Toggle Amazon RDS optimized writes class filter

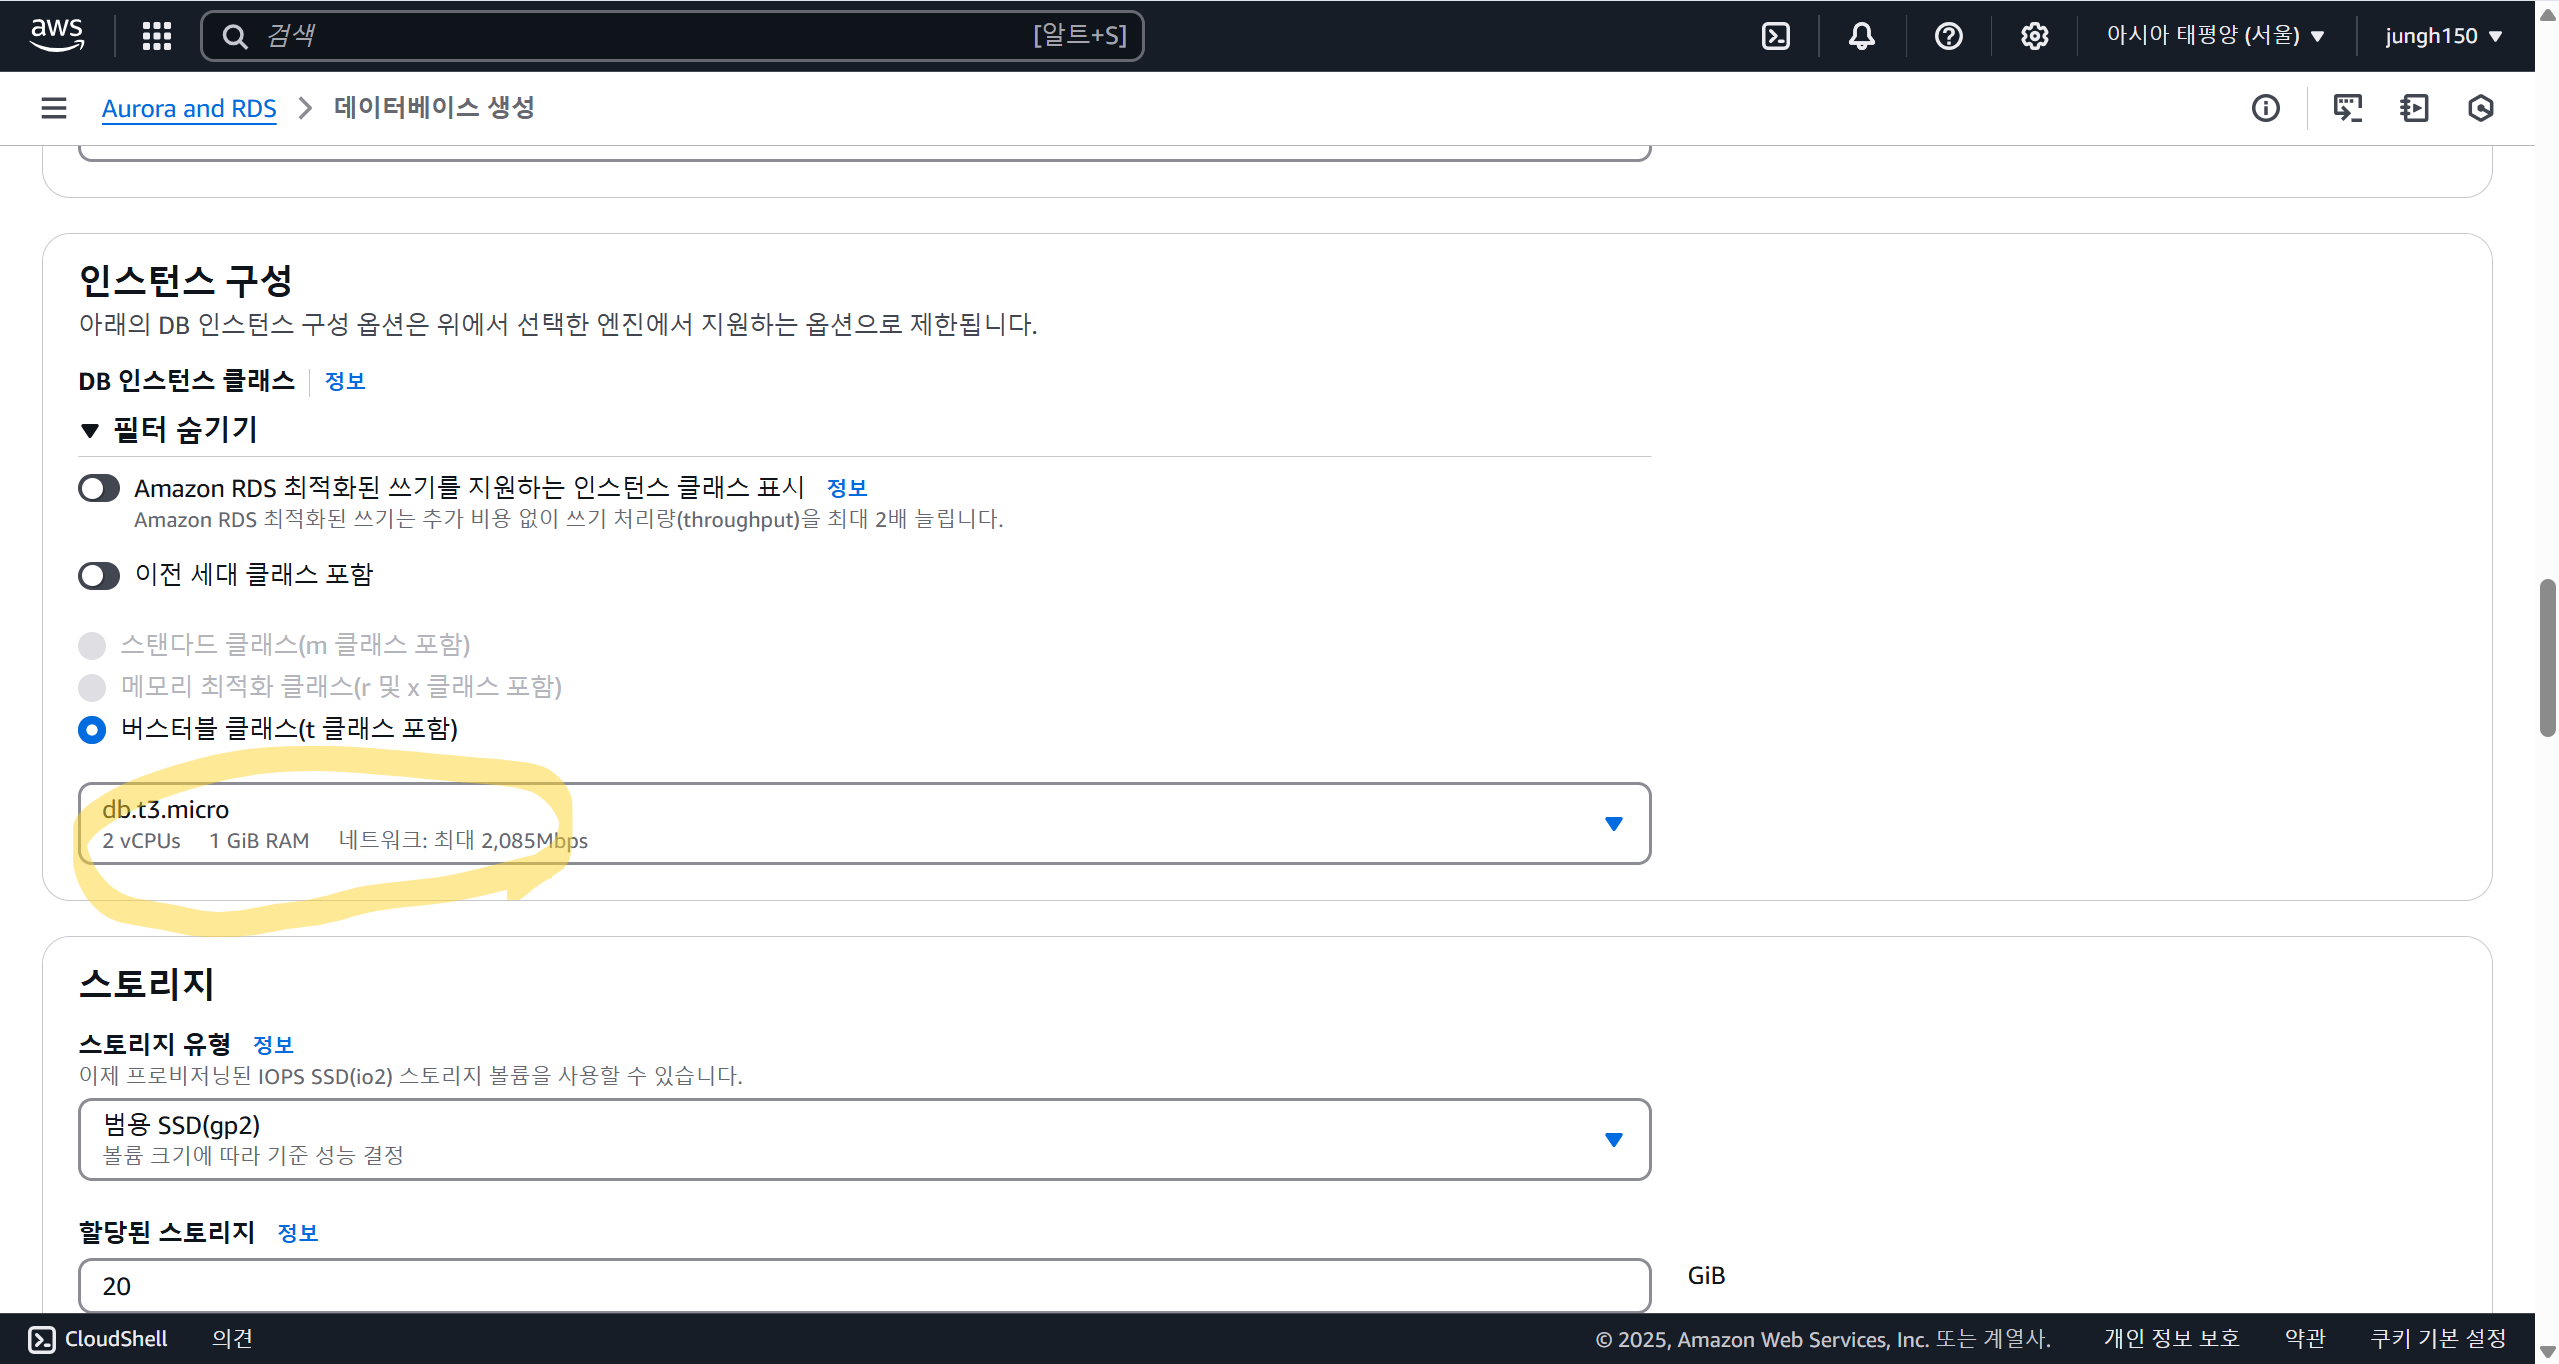point(99,488)
